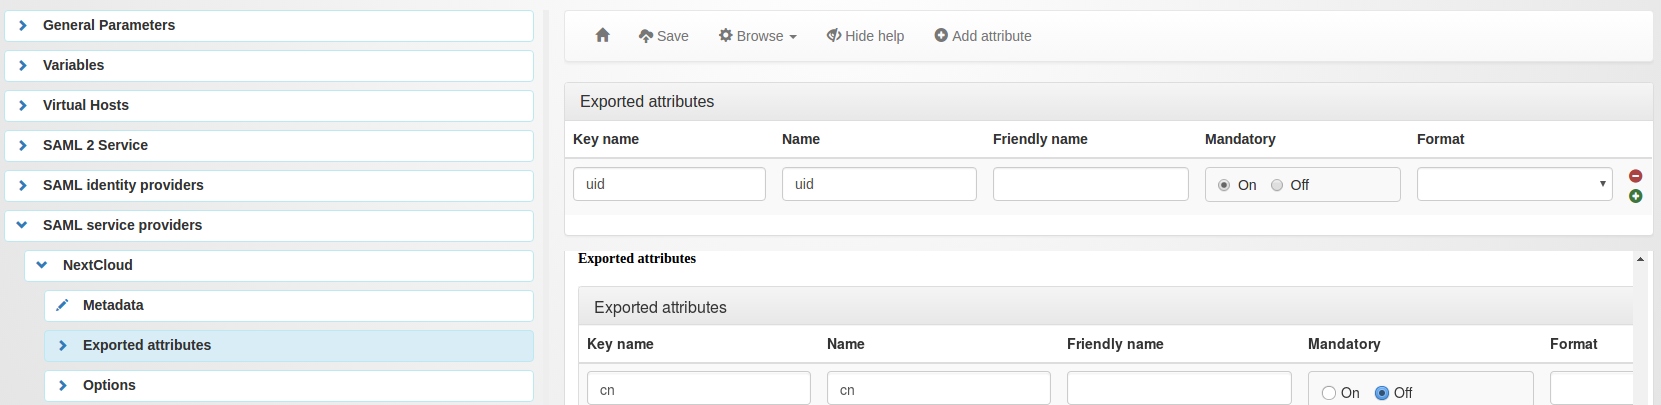The width and height of the screenshot is (1661, 405).
Task: Click the Save cloud icon
Action: pyautogui.click(x=646, y=36)
